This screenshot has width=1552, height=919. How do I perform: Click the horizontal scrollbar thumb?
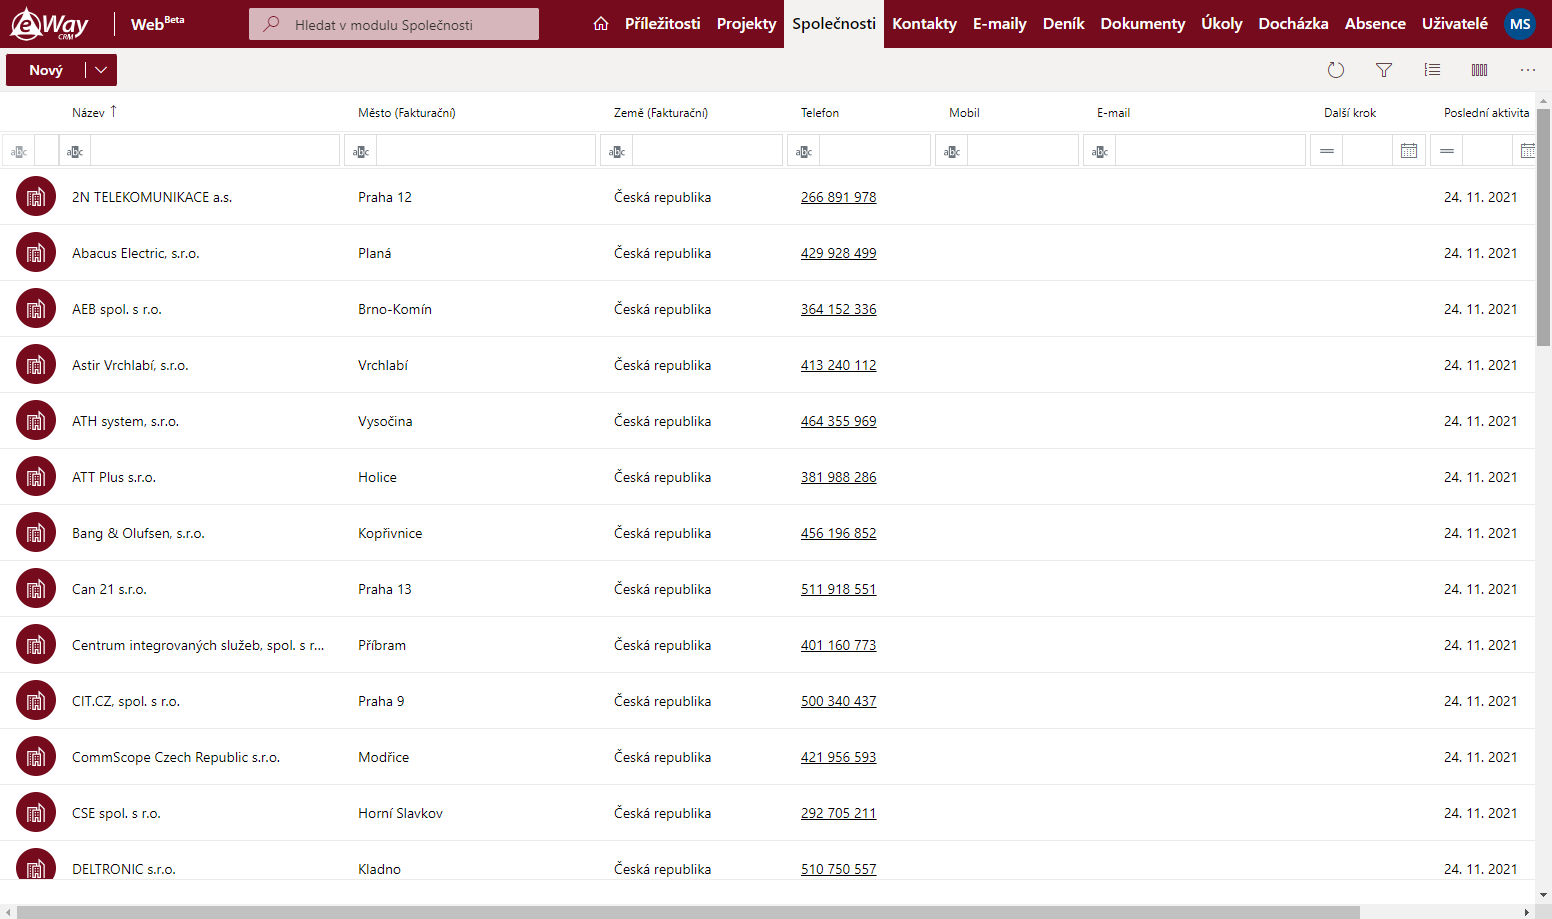[x=688, y=912]
